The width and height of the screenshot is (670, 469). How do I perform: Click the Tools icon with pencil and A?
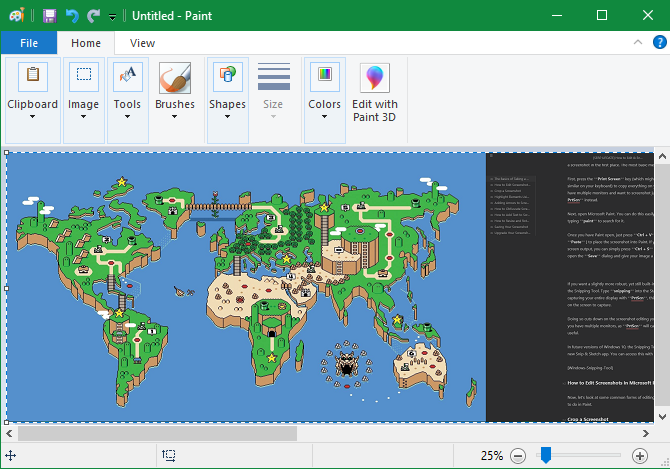click(x=128, y=76)
